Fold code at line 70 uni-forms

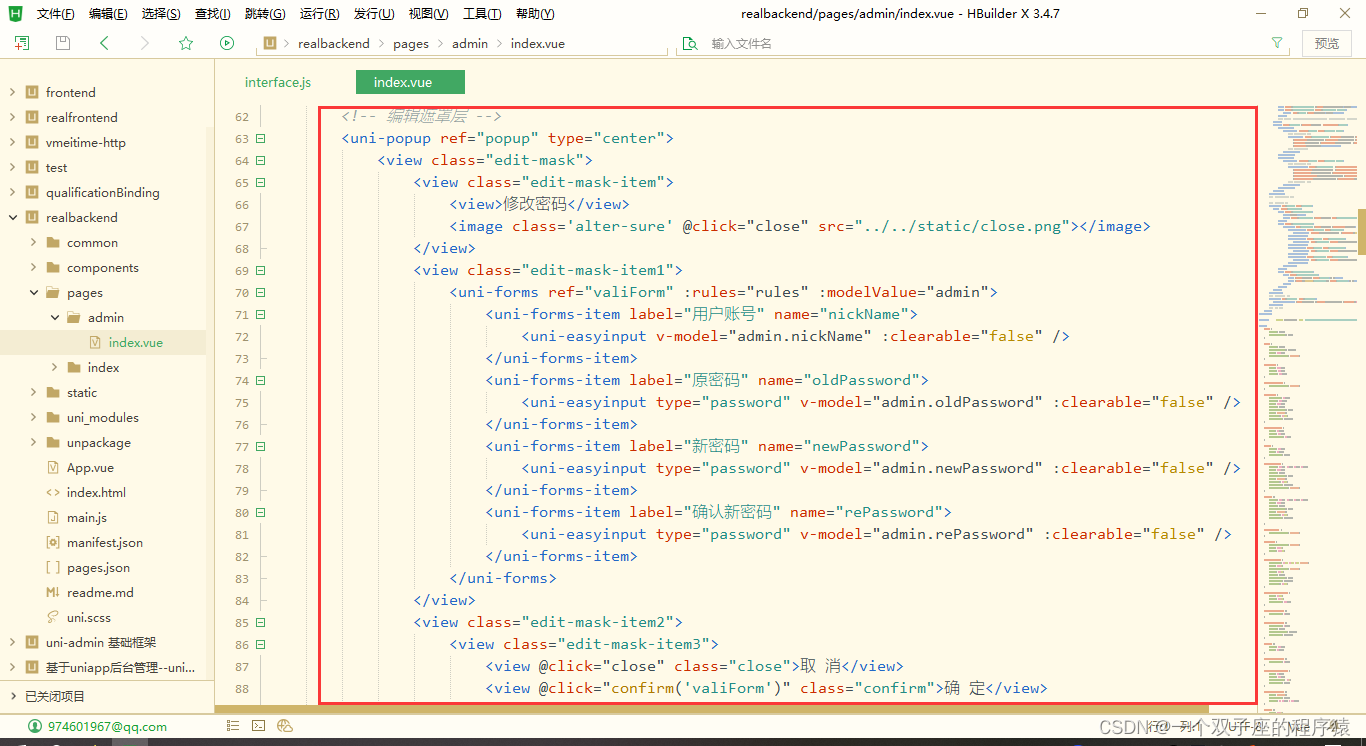(x=260, y=292)
